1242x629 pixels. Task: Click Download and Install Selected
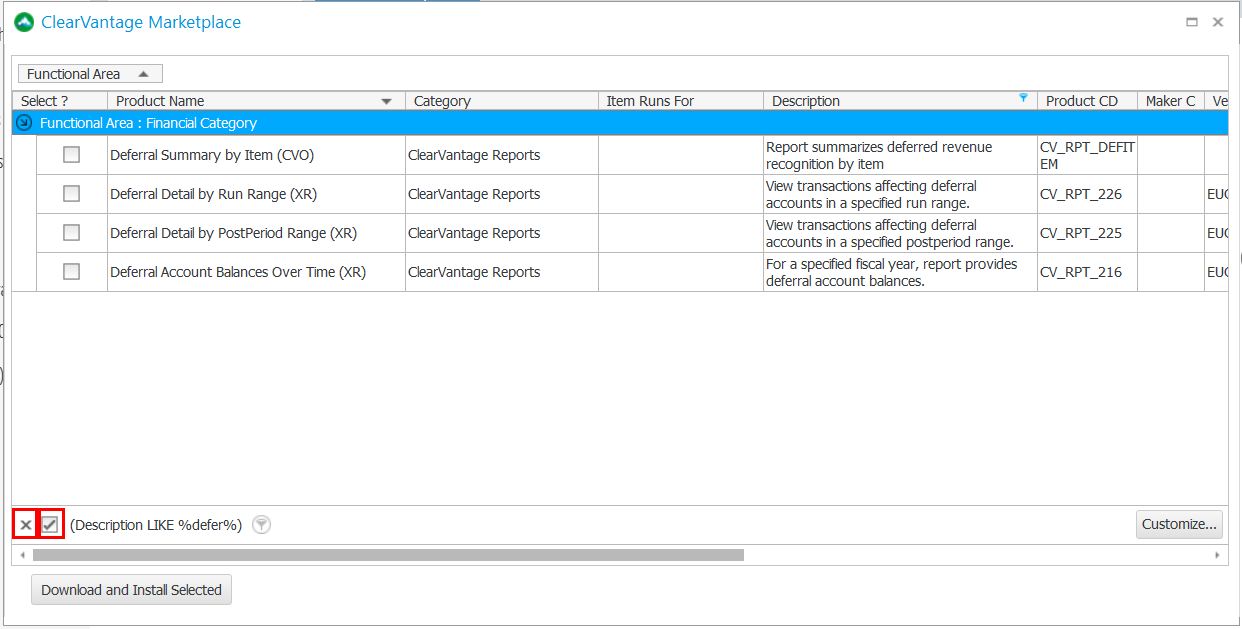pos(131,590)
